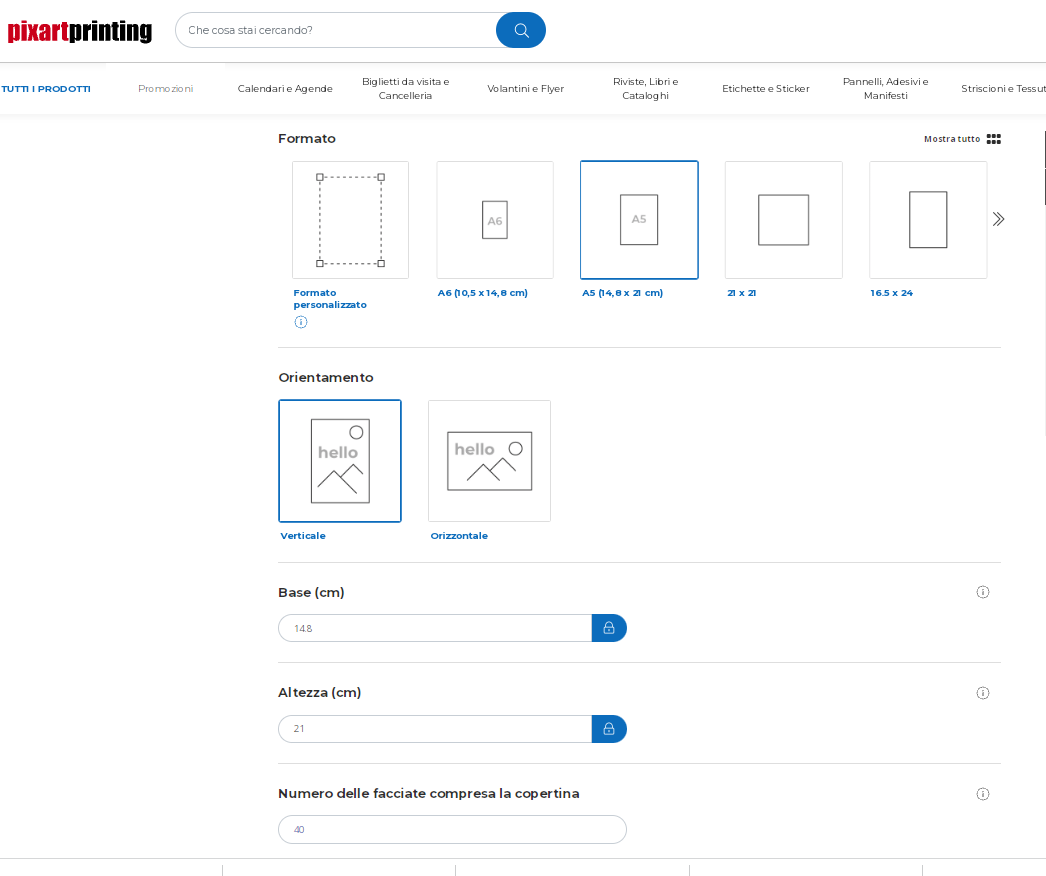Choose the A6 format option

point(495,220)
